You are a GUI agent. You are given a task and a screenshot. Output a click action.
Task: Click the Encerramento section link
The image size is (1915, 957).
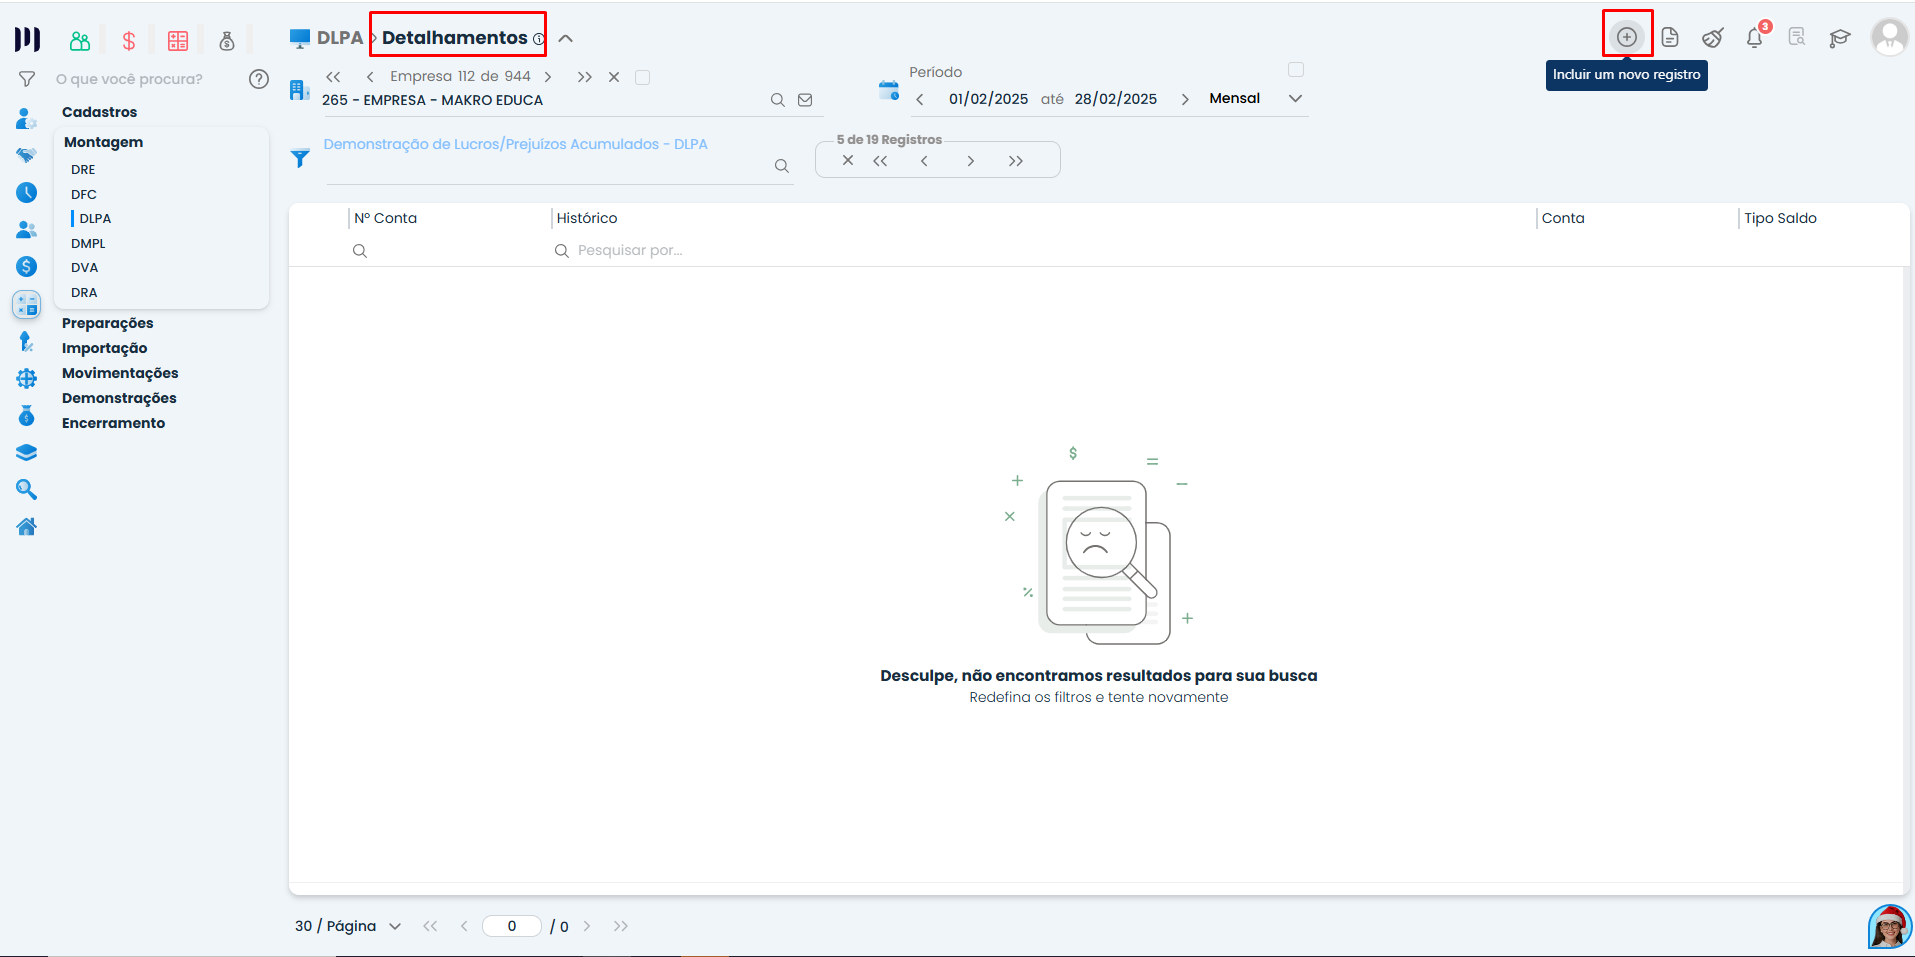(113, 422)
